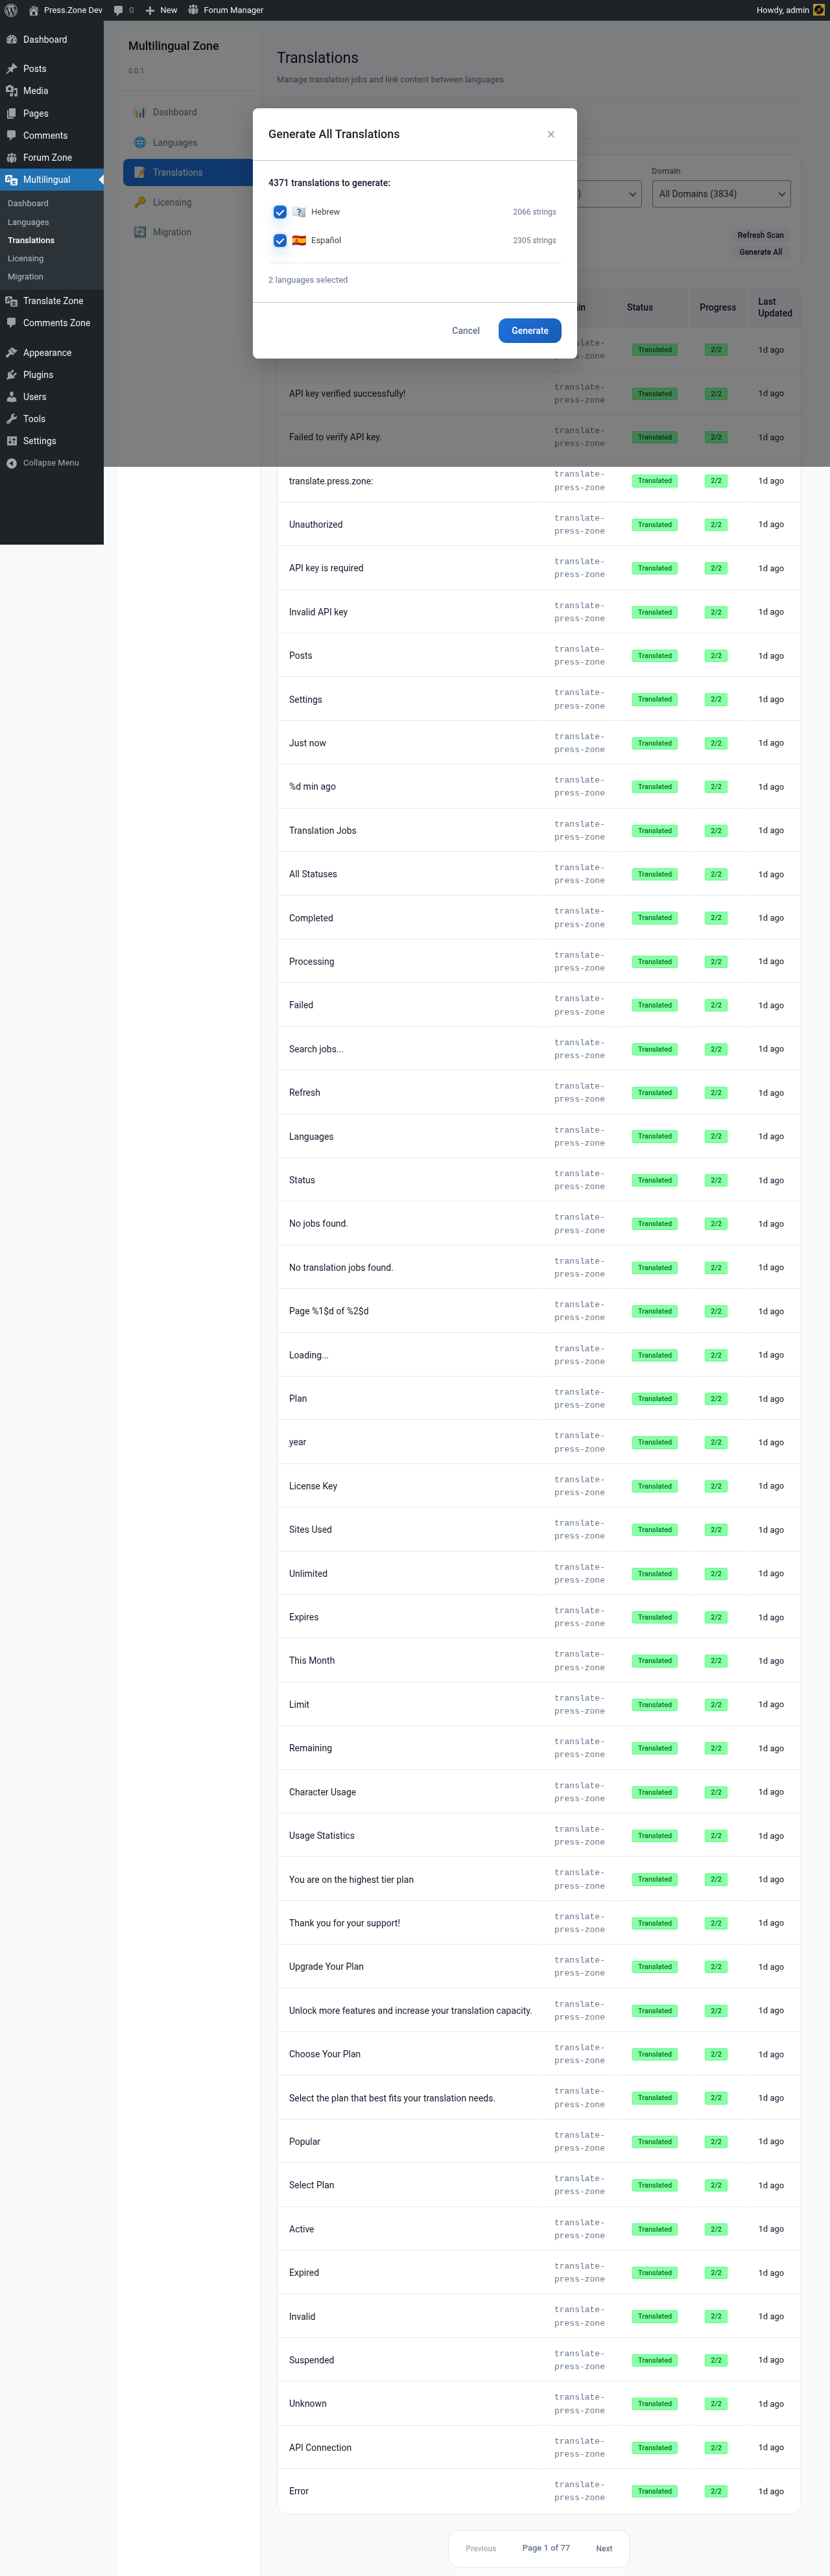Close the dialog with the X button
This screenshot has height=2576, width=830.
(551, 134)
